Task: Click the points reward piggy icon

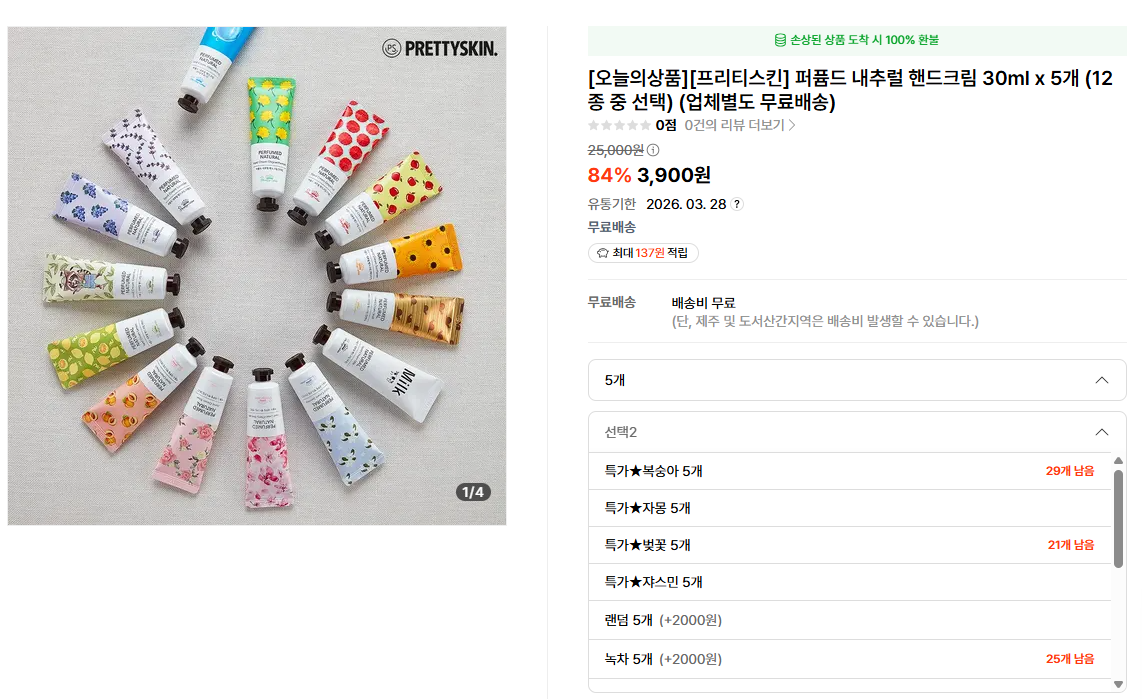Action: (x=602, y=253)
